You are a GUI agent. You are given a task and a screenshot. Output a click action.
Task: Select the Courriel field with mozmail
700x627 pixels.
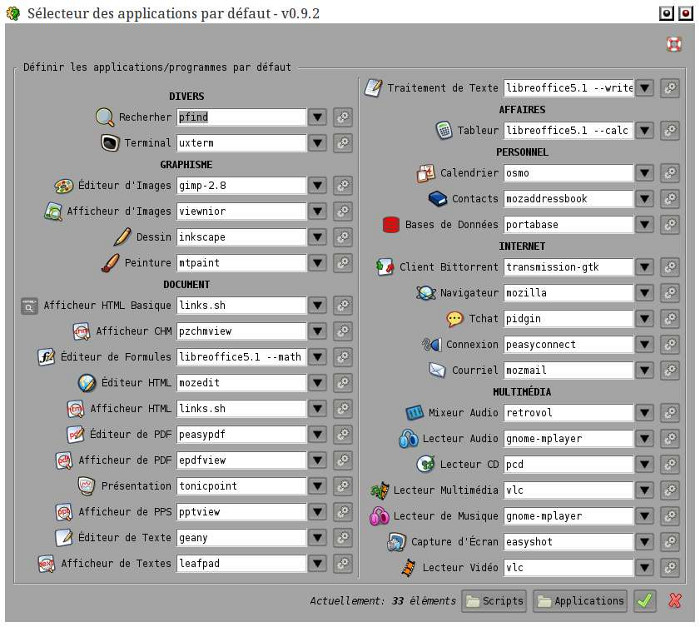(x=568, y=370)
